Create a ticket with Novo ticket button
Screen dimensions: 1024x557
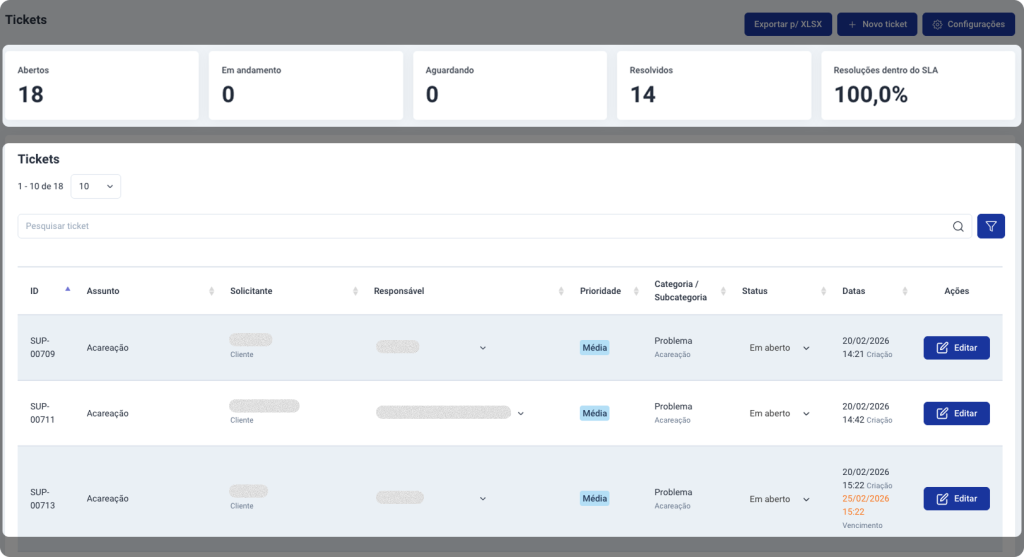(x=877, y=24)
